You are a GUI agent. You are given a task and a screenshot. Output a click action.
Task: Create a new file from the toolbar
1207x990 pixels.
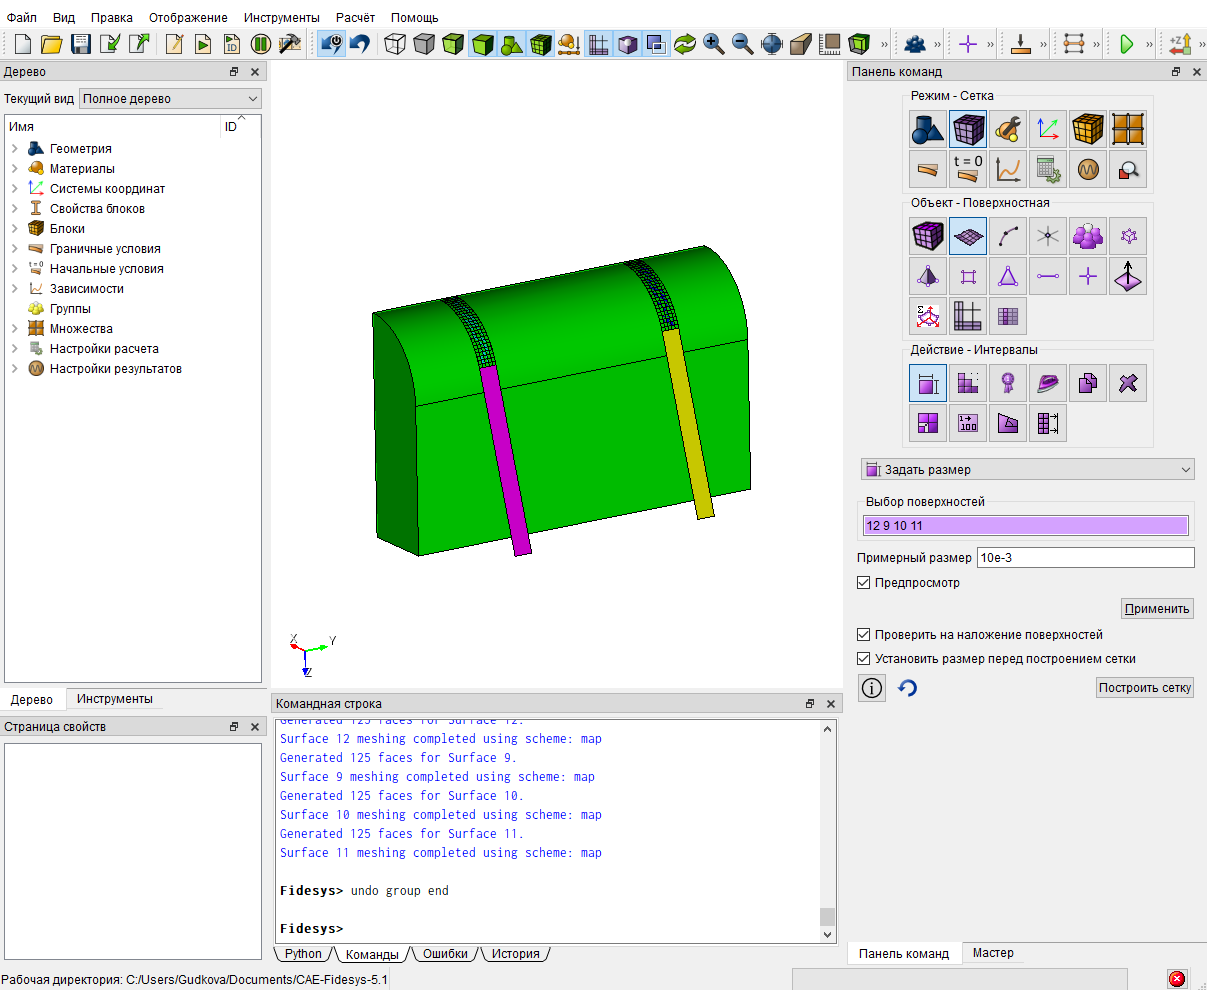click(23, 44)
